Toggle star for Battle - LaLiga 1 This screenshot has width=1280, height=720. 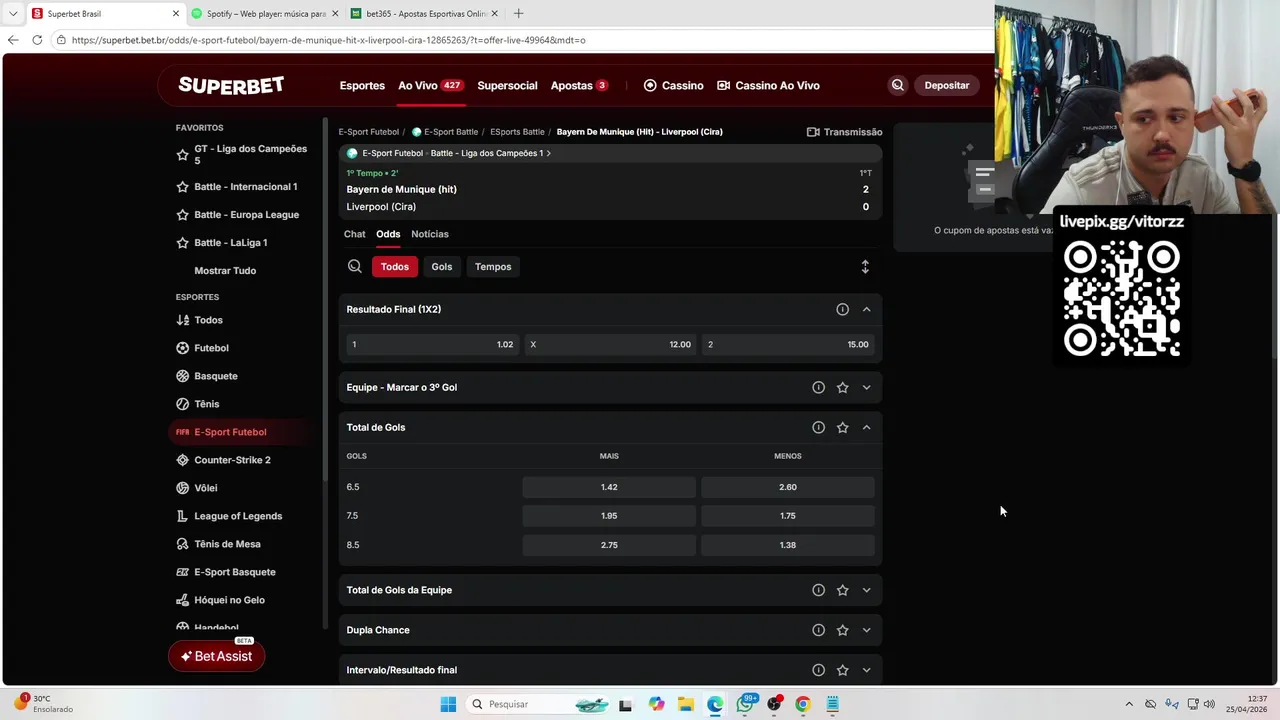182,243
